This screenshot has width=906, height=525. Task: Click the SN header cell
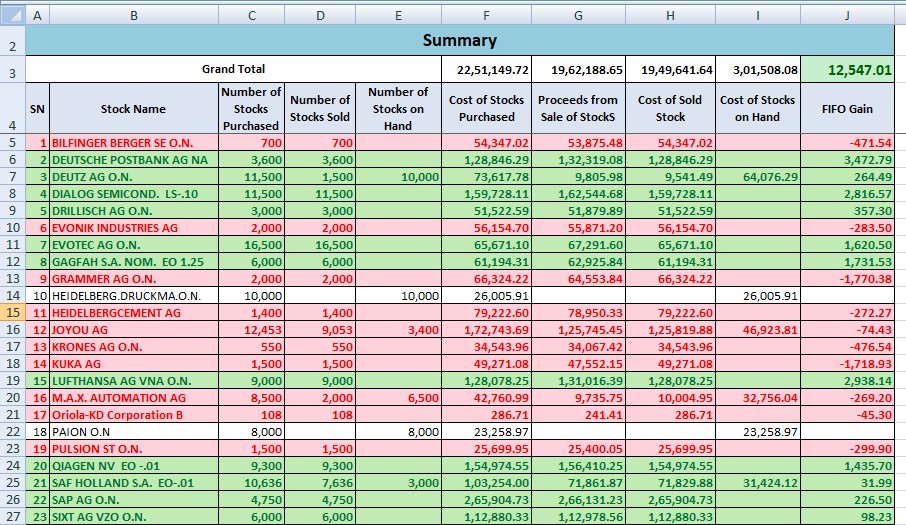pyautogui.click(x=38, y=109)
